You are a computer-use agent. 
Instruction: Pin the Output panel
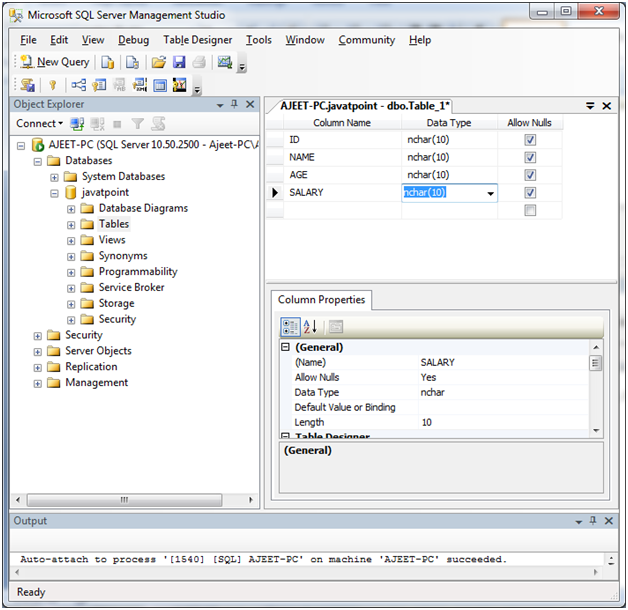(x=593, y=521)
